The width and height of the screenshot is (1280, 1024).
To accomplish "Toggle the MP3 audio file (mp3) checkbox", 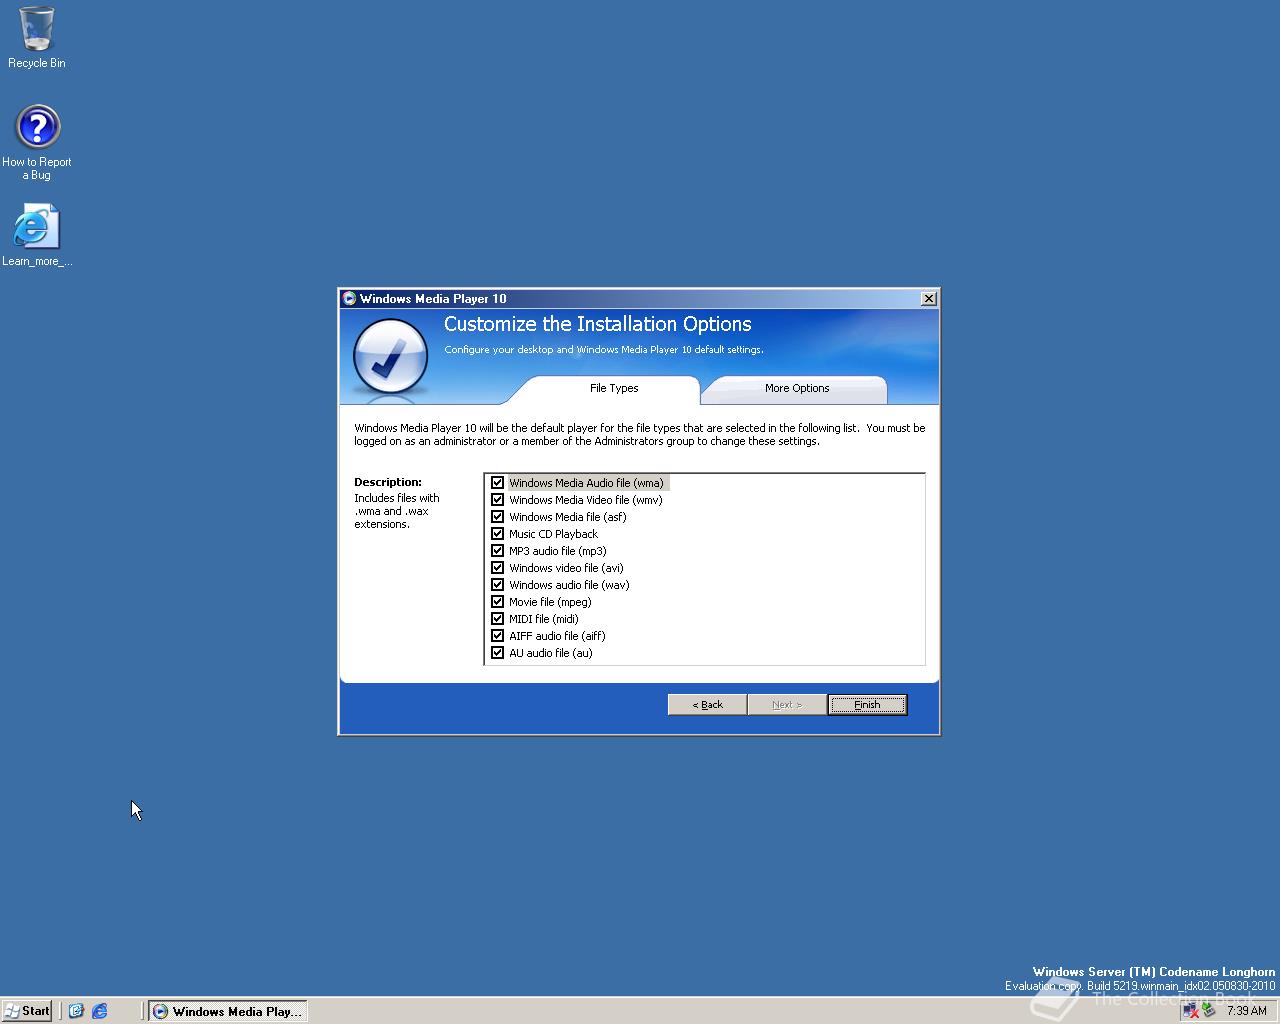I will 497,551.
